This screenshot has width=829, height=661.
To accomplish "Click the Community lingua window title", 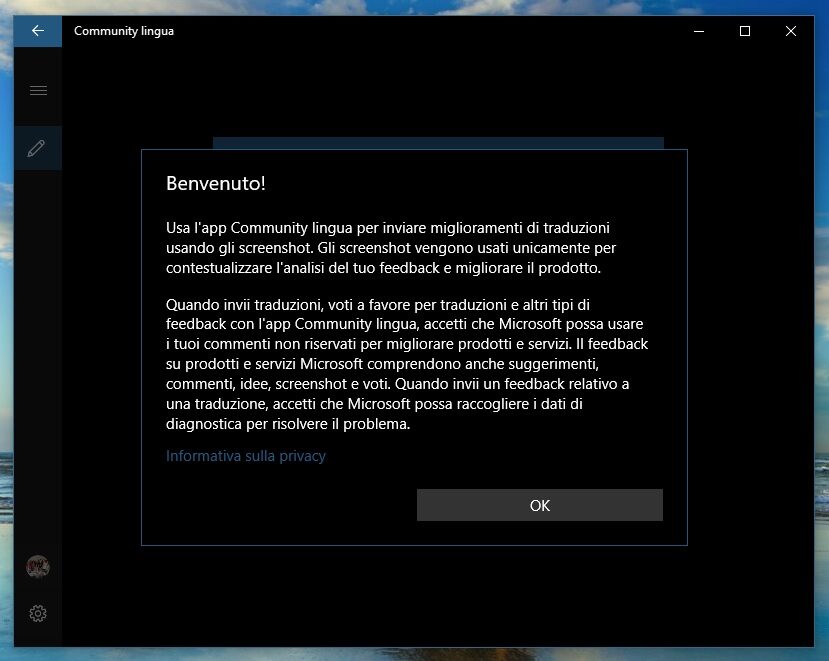I will 124,31.
